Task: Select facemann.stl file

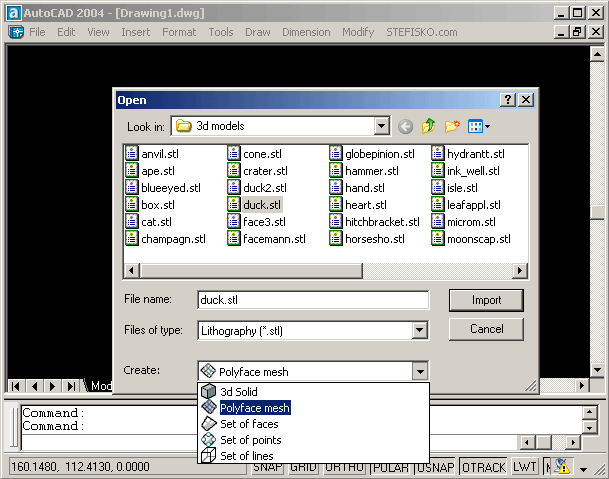Action: pos(266,239)
